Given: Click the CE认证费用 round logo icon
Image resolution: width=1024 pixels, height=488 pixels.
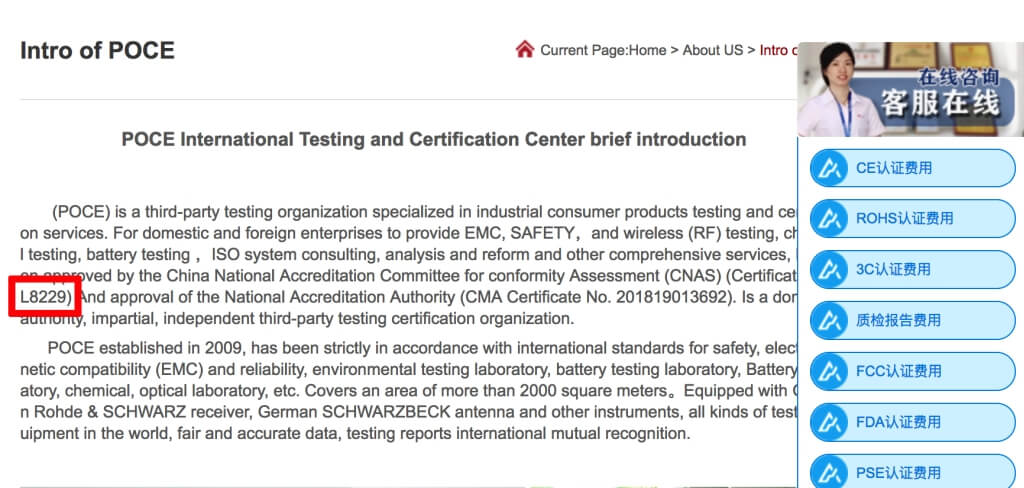Looking at the screenshot, I should 829,168.
